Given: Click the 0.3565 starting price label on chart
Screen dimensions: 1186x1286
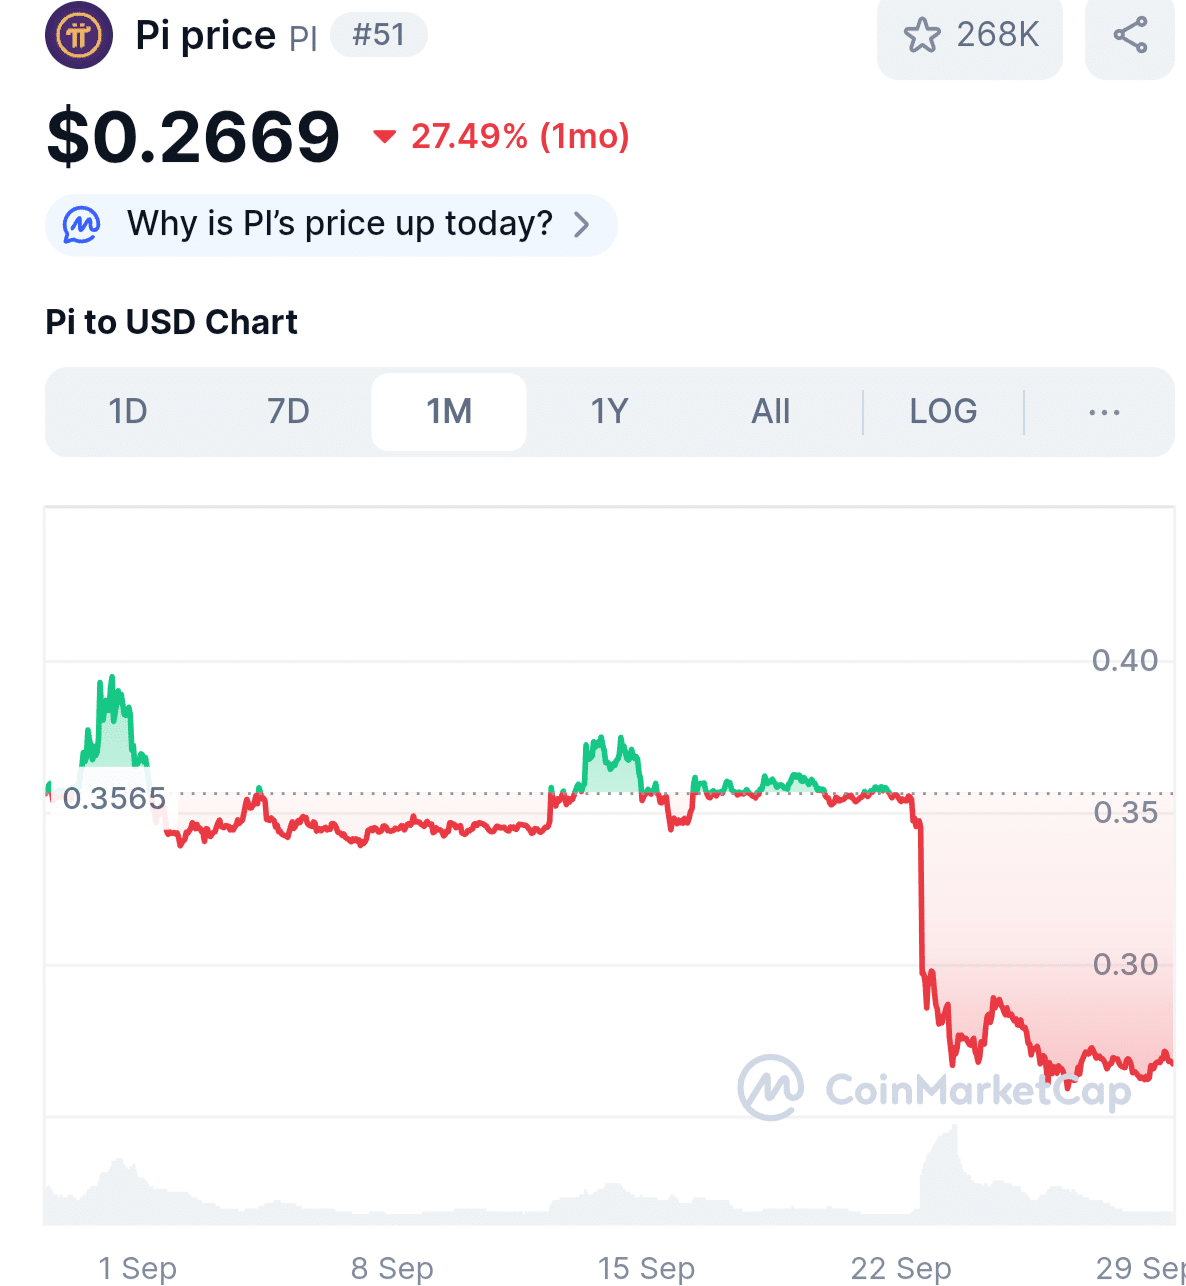Looking at the screenshot, I should coord(114,798).
